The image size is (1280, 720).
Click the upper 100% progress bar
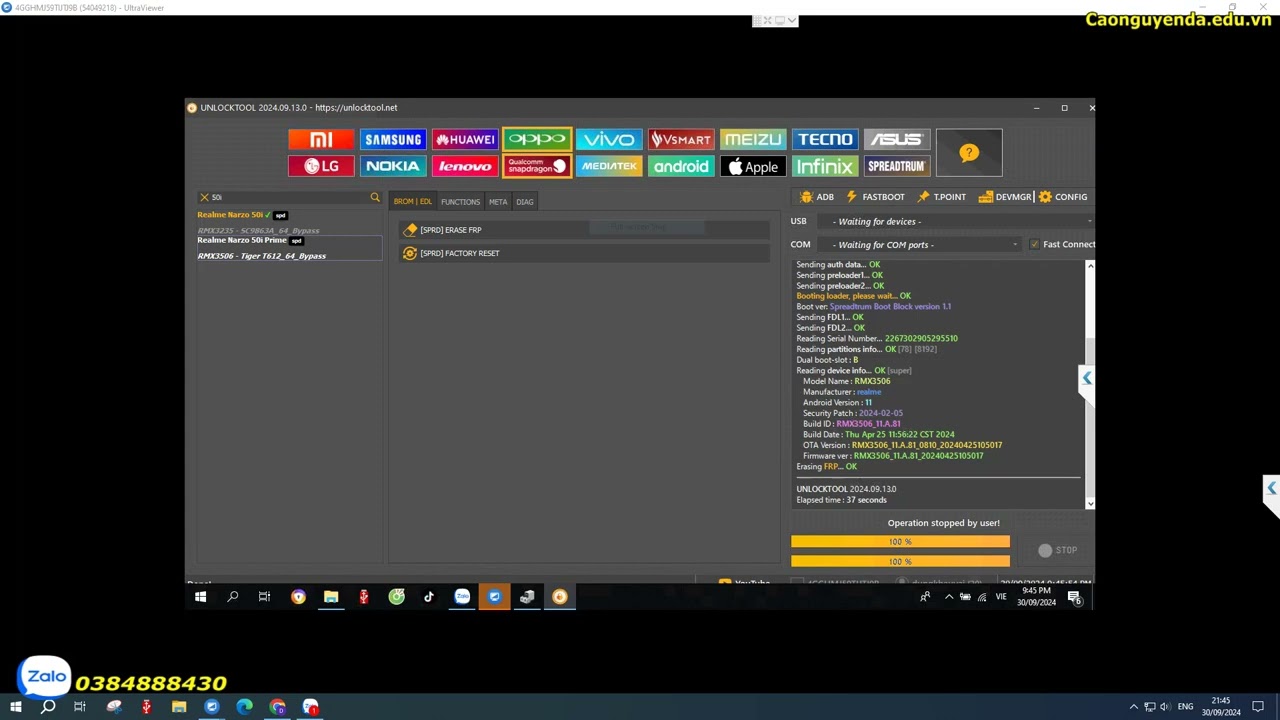pos(900,541)
